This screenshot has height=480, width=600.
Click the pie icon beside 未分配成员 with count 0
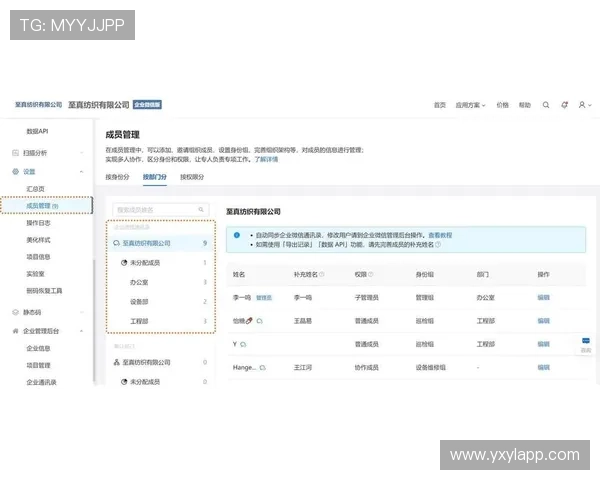[124, 382]
